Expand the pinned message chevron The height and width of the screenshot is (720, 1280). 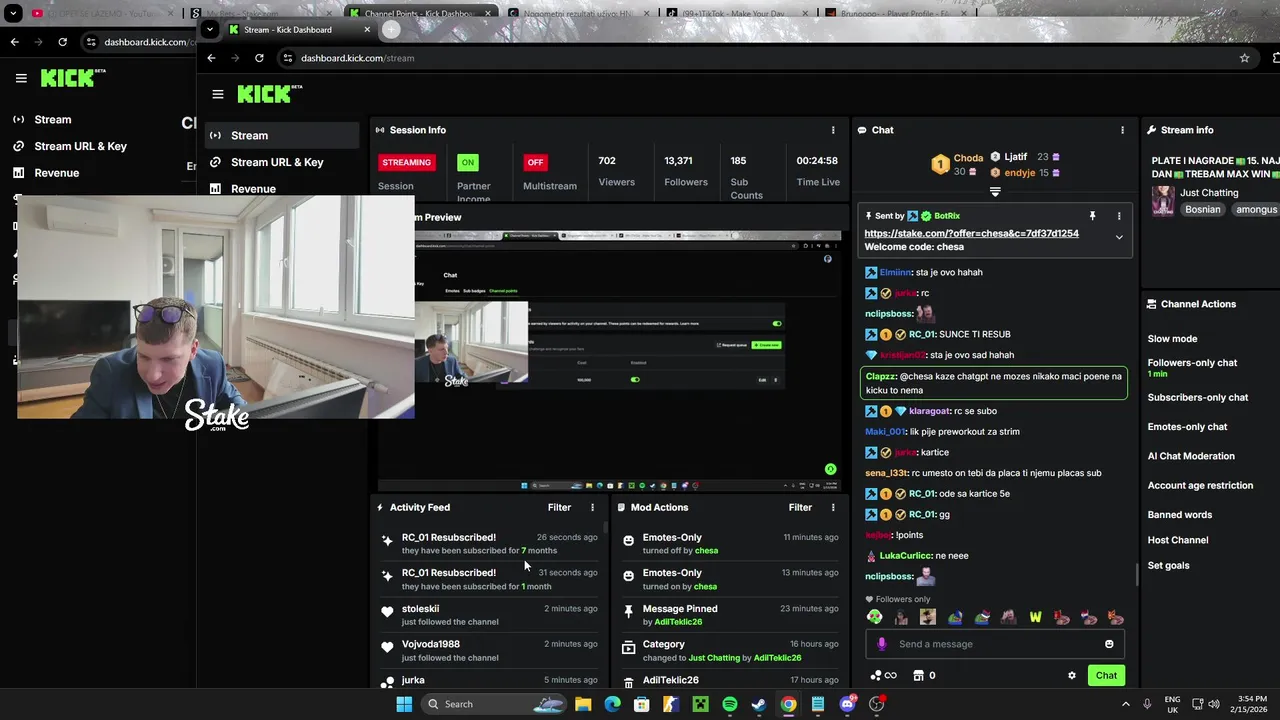[1119, 237]
